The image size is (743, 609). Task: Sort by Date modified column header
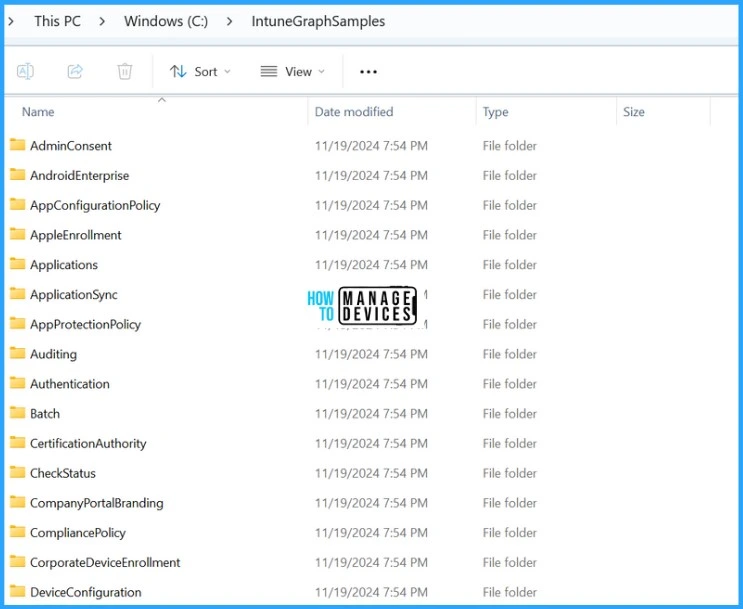pos(354,112)
